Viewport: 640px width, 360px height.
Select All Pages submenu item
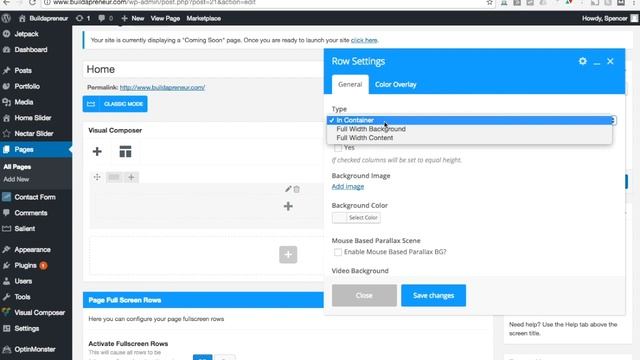17,167
